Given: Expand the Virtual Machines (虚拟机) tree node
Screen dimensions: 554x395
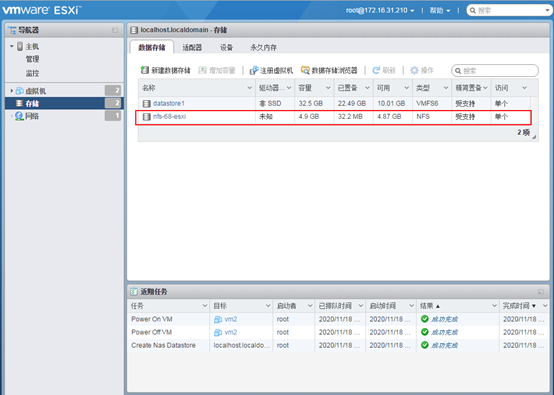Looking at the screenshot, I should point(12,91).
